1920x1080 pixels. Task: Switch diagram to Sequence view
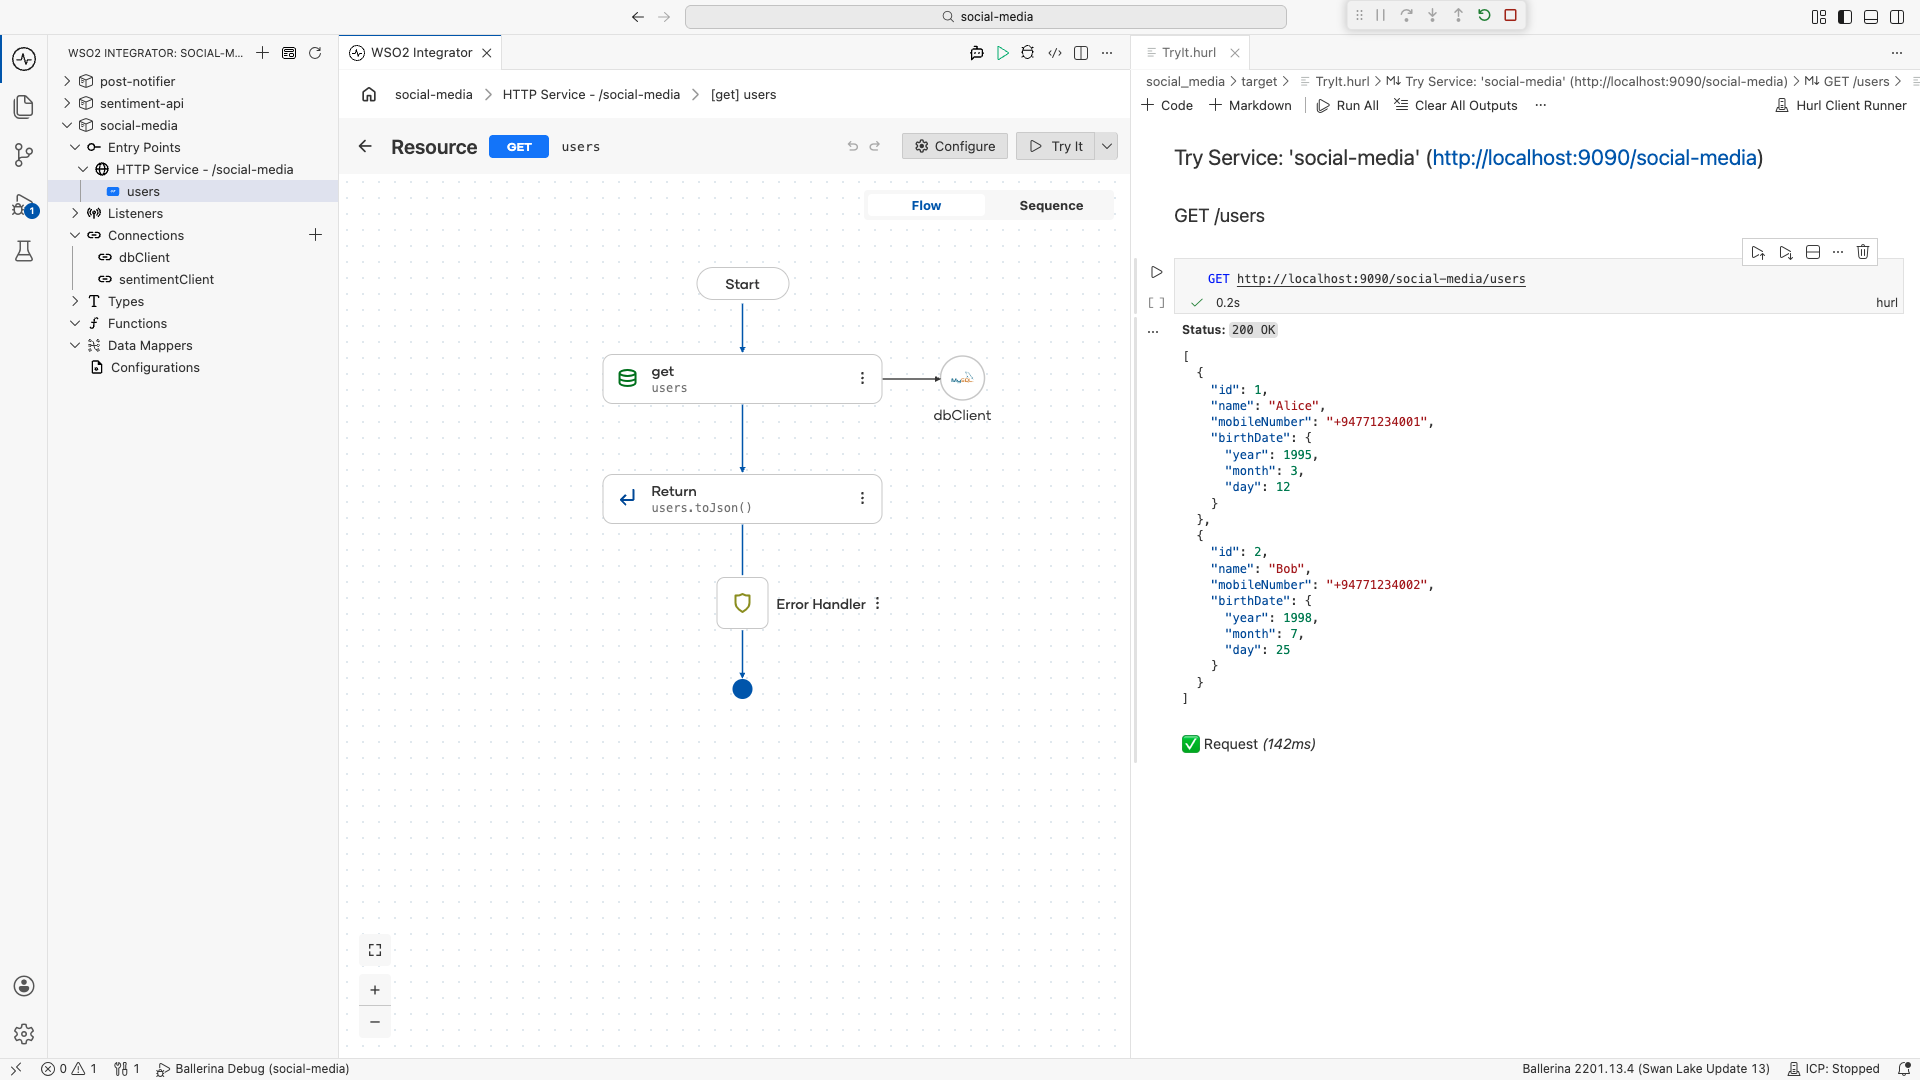(x=1051, y=205)
